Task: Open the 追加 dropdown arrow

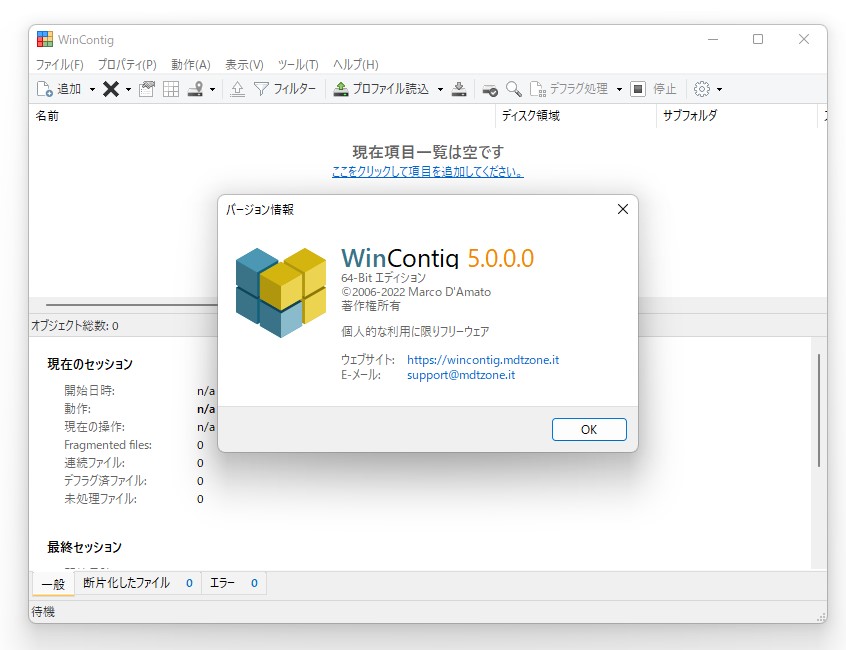Action: click(92, 90)
